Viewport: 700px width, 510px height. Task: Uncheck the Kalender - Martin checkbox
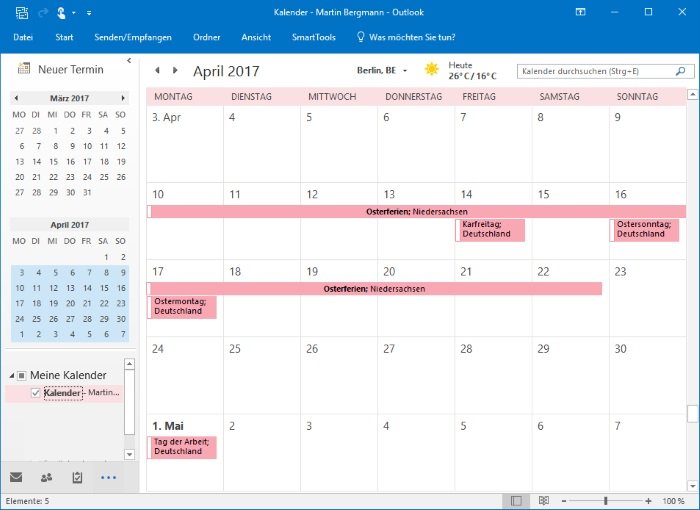(x=36, y=393)
